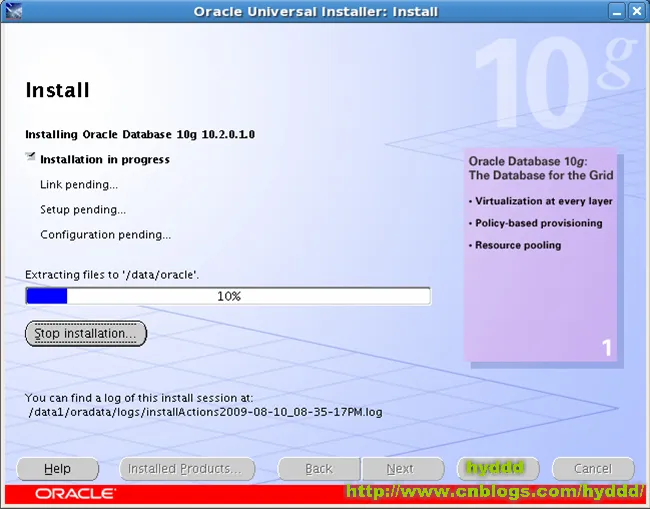Click the Stop installation button
The image size is (650, 509).
pos(86,333)
